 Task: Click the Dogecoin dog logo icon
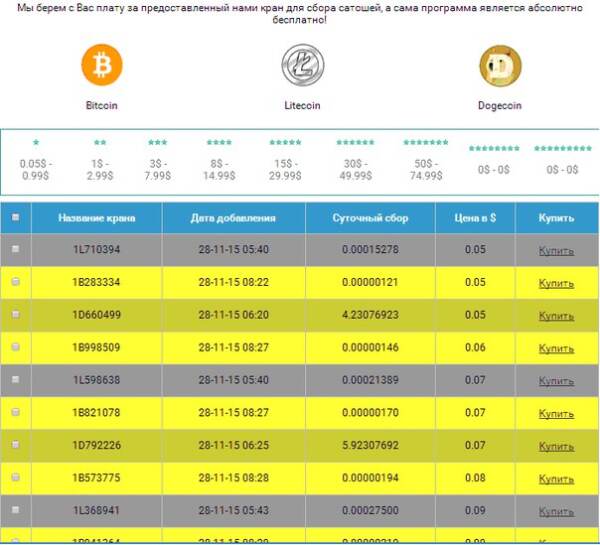[500, 66]
